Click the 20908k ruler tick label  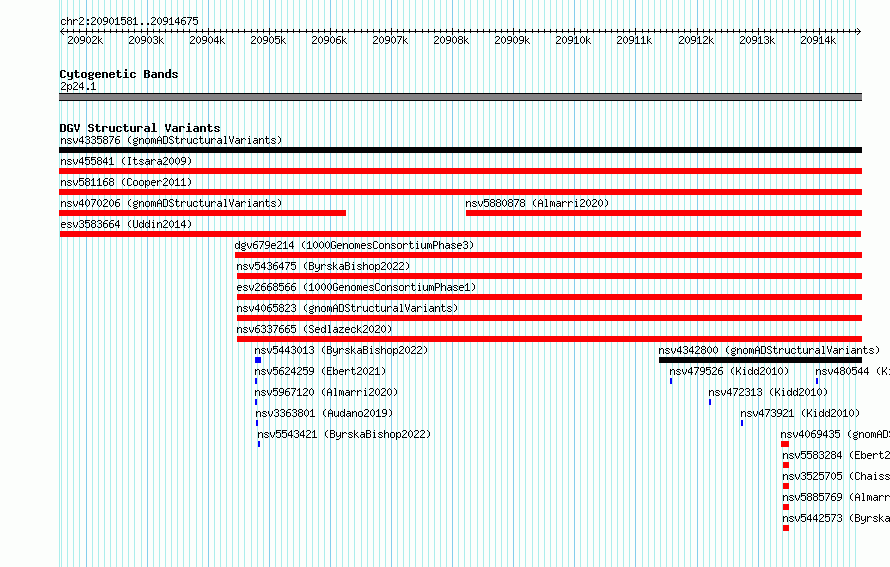[x=451, y=40]
